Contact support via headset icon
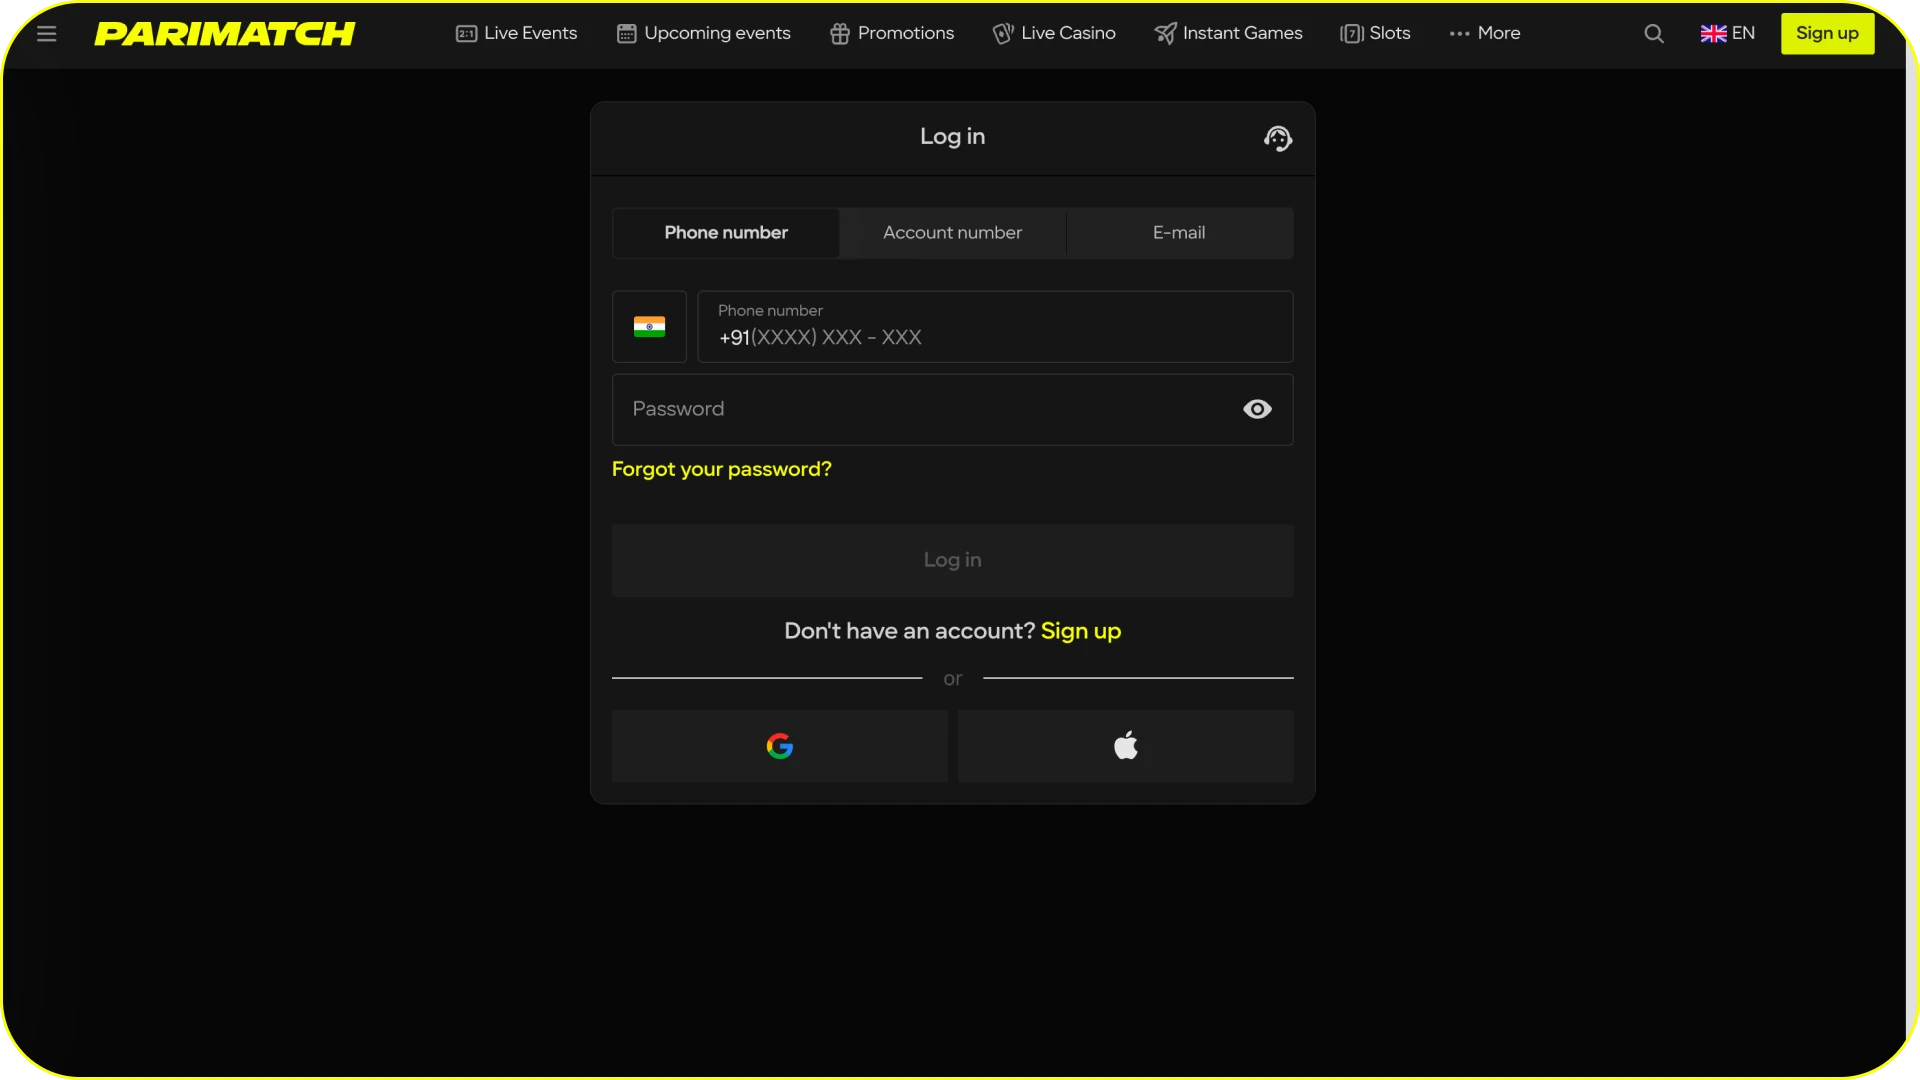Image resolution: width=1920 pixels, height=1080 pixels. (1278, 138)
